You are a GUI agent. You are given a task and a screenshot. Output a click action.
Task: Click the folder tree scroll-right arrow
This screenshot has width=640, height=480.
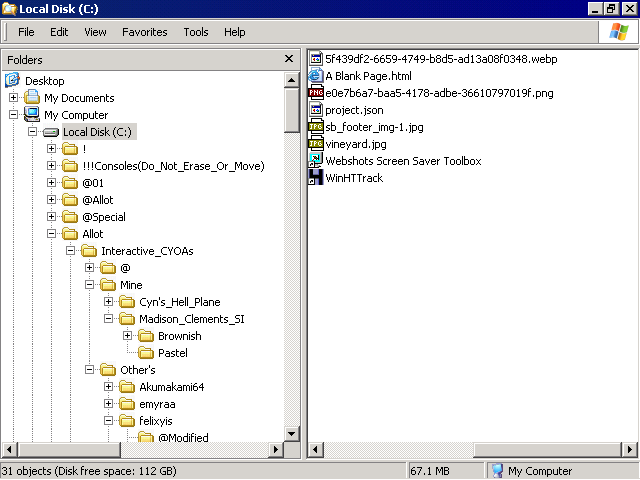click(276, 450)
